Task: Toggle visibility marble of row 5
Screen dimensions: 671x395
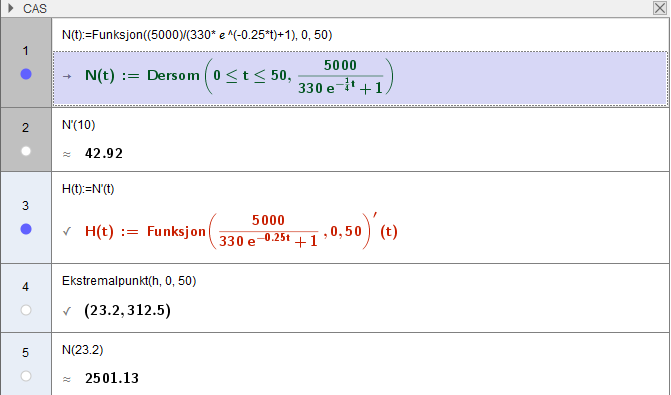Action: click(26, 376)
